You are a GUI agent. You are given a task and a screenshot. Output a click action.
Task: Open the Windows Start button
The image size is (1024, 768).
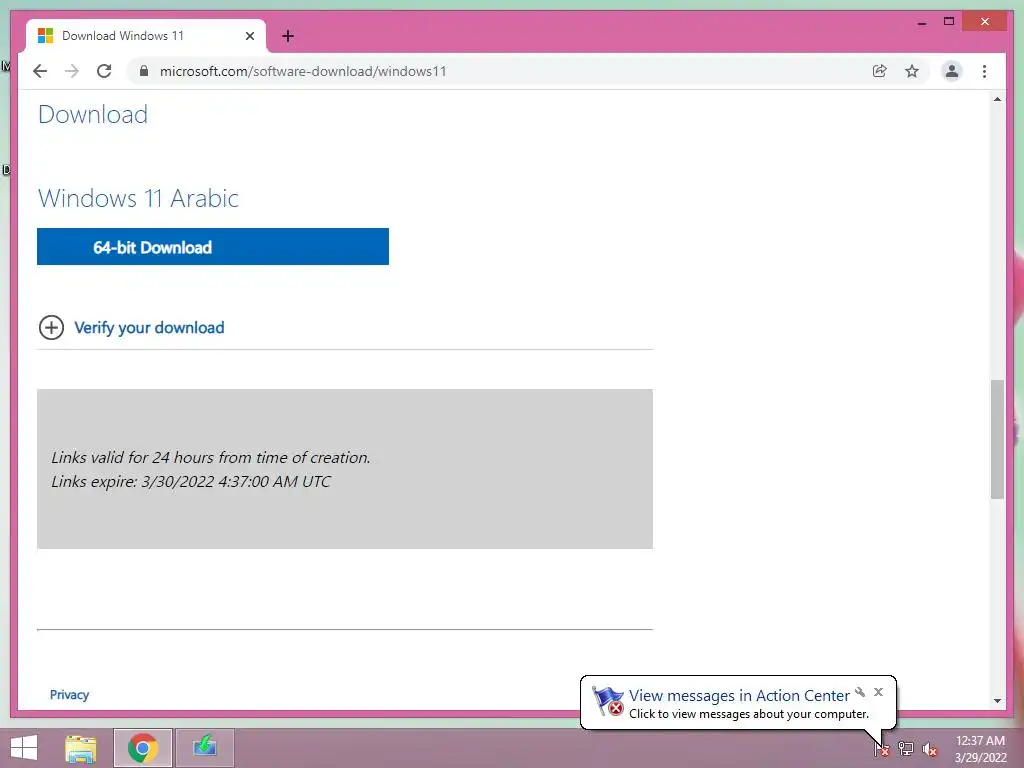tap(24, 748)
